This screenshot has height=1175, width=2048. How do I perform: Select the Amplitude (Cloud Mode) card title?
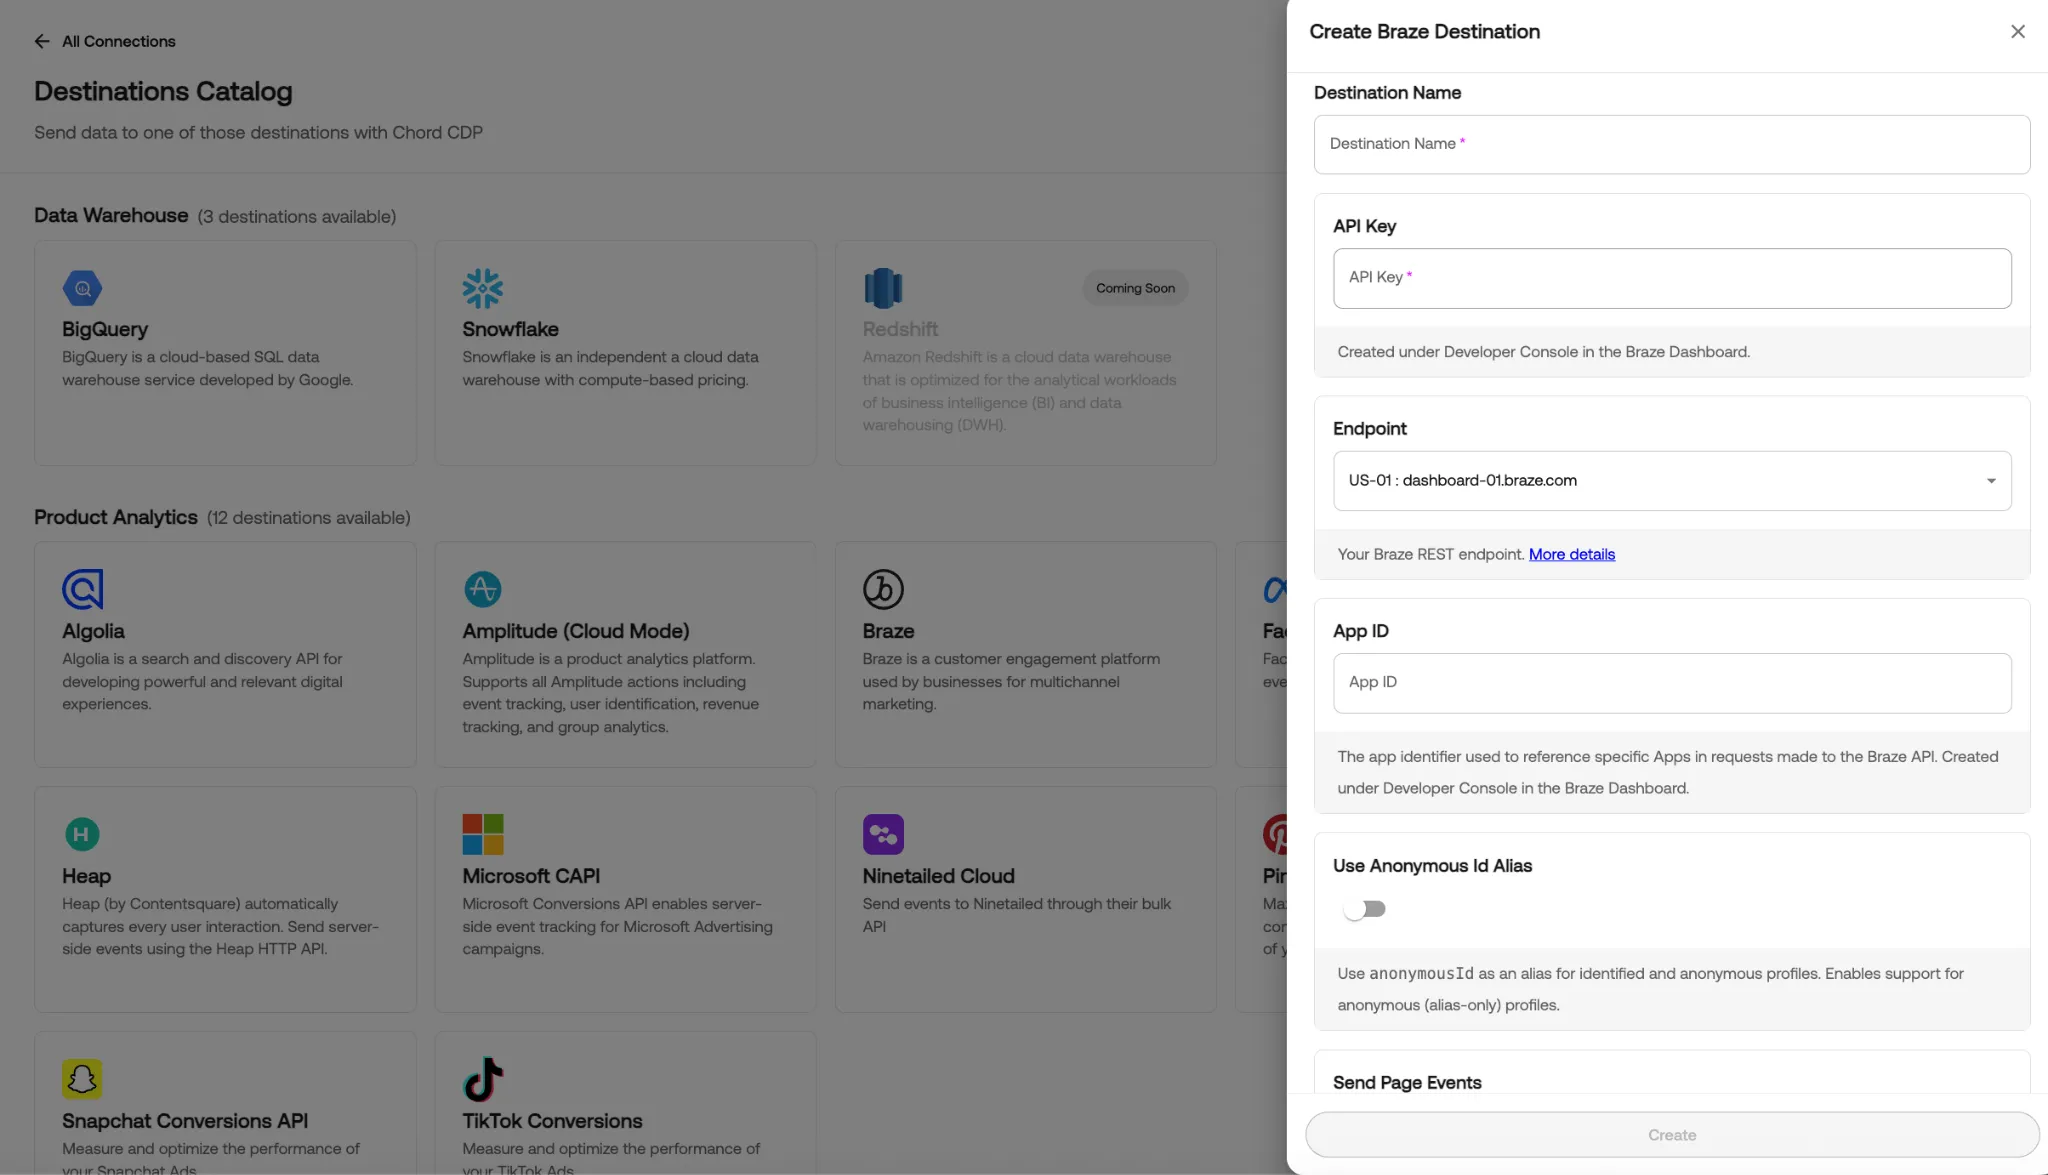576,631
